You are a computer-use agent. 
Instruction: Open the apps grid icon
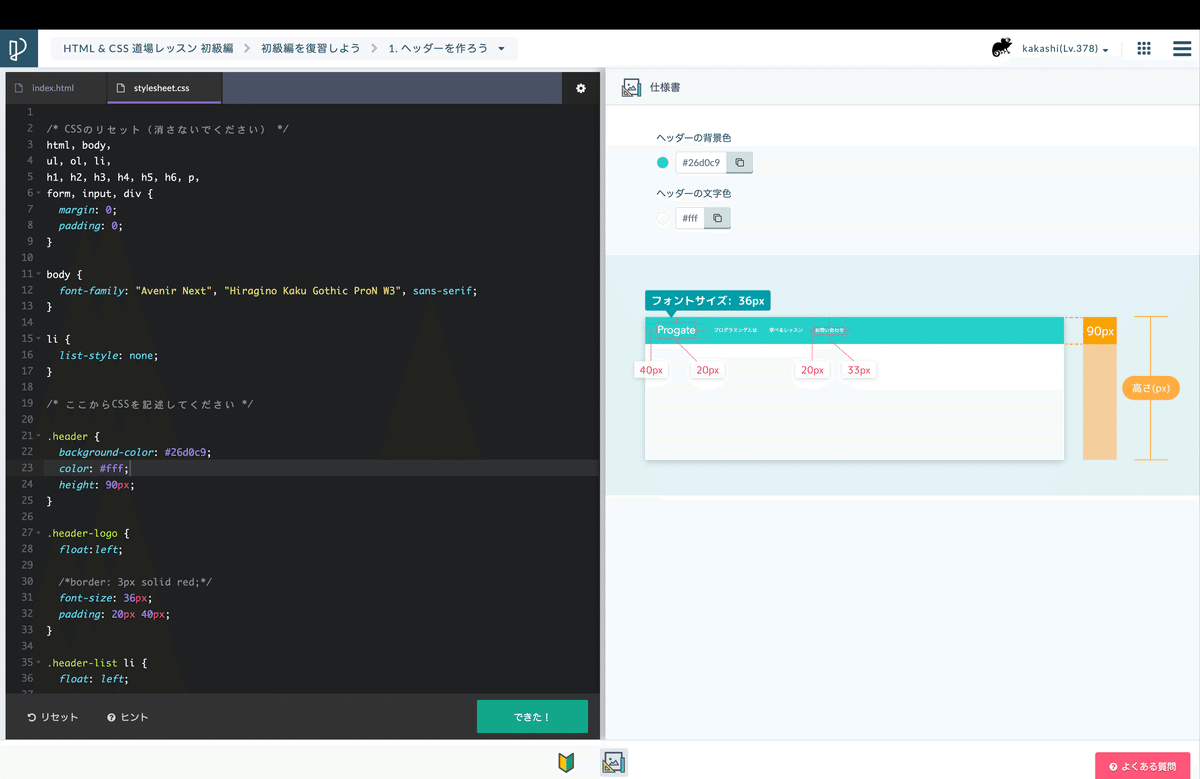(1144, 48)
